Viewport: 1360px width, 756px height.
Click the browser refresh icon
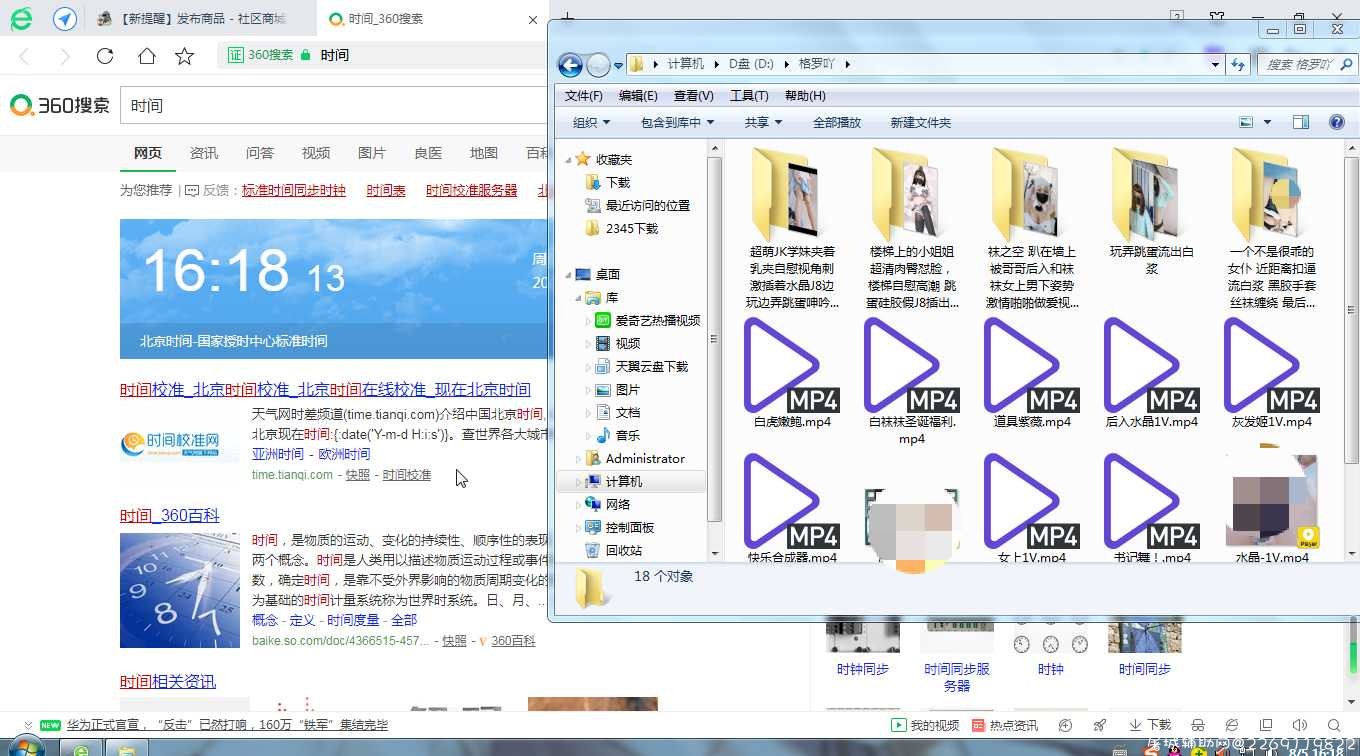(x=105, y=56)
